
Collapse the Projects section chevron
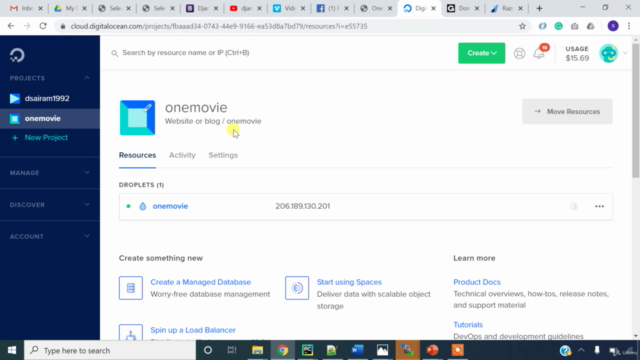pos(87,78)
